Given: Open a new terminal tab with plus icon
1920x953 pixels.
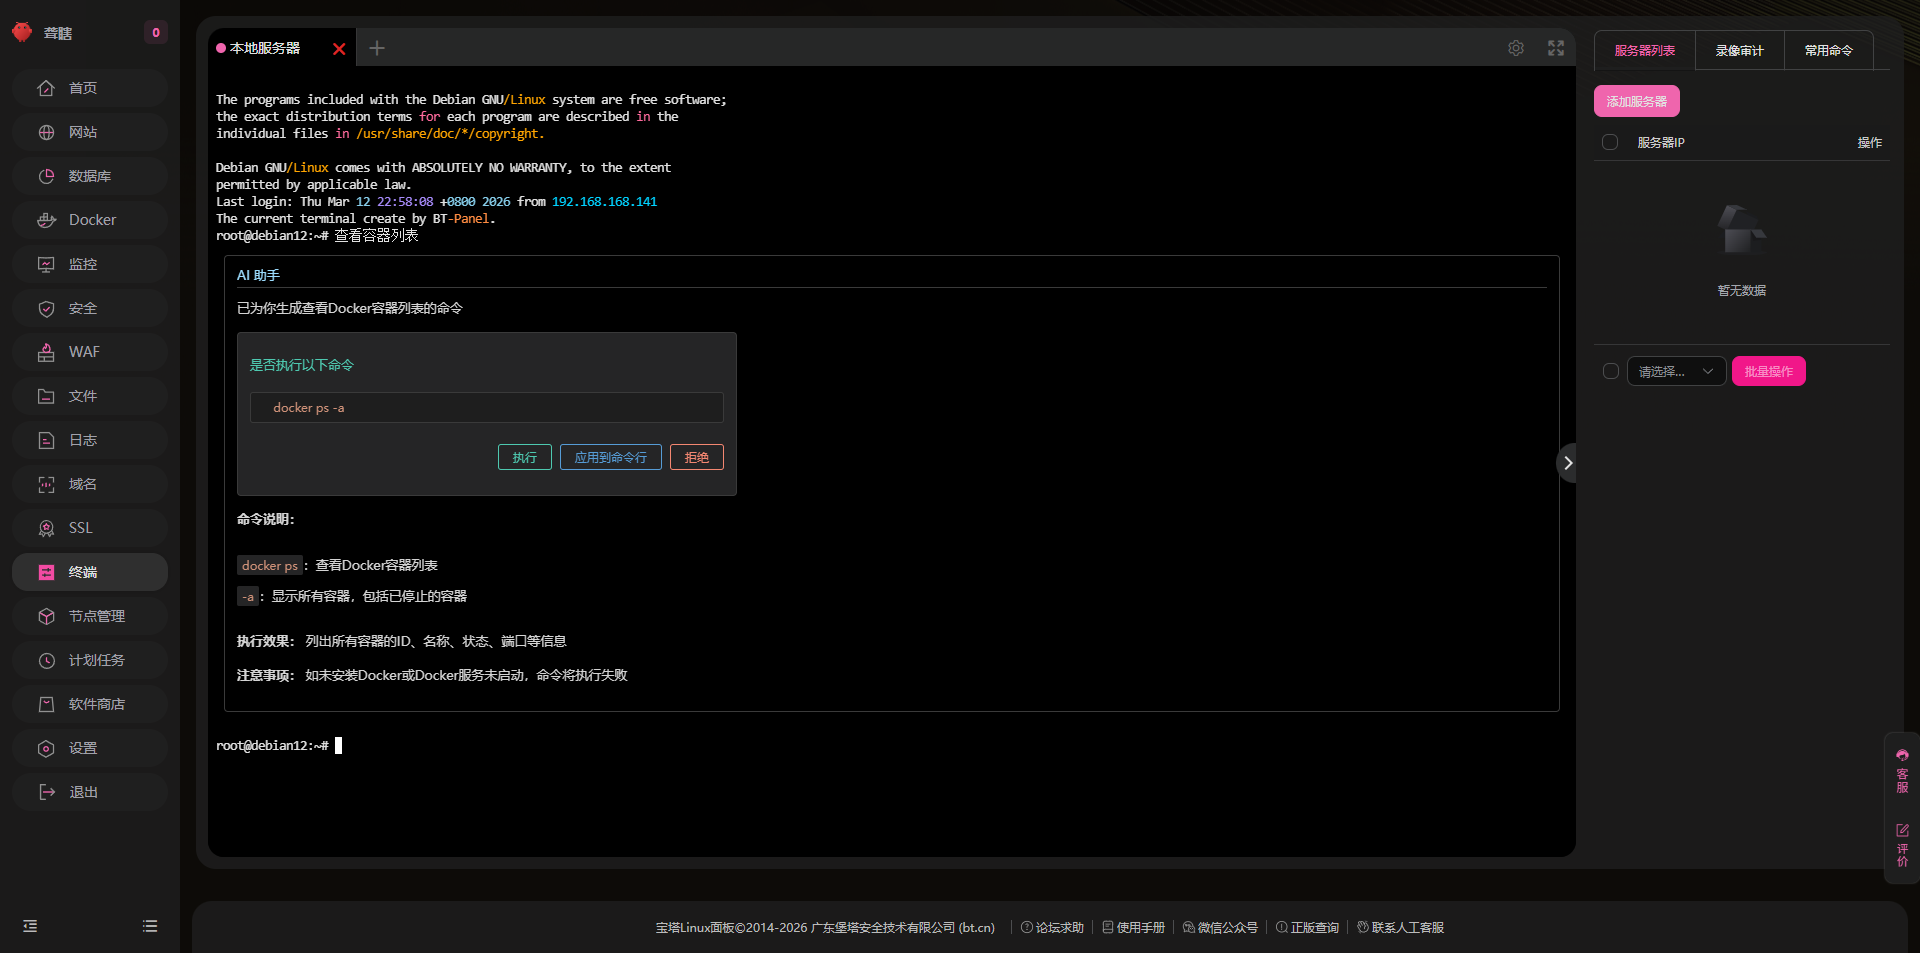Looking at the screenshot, I should pos(377,48).
